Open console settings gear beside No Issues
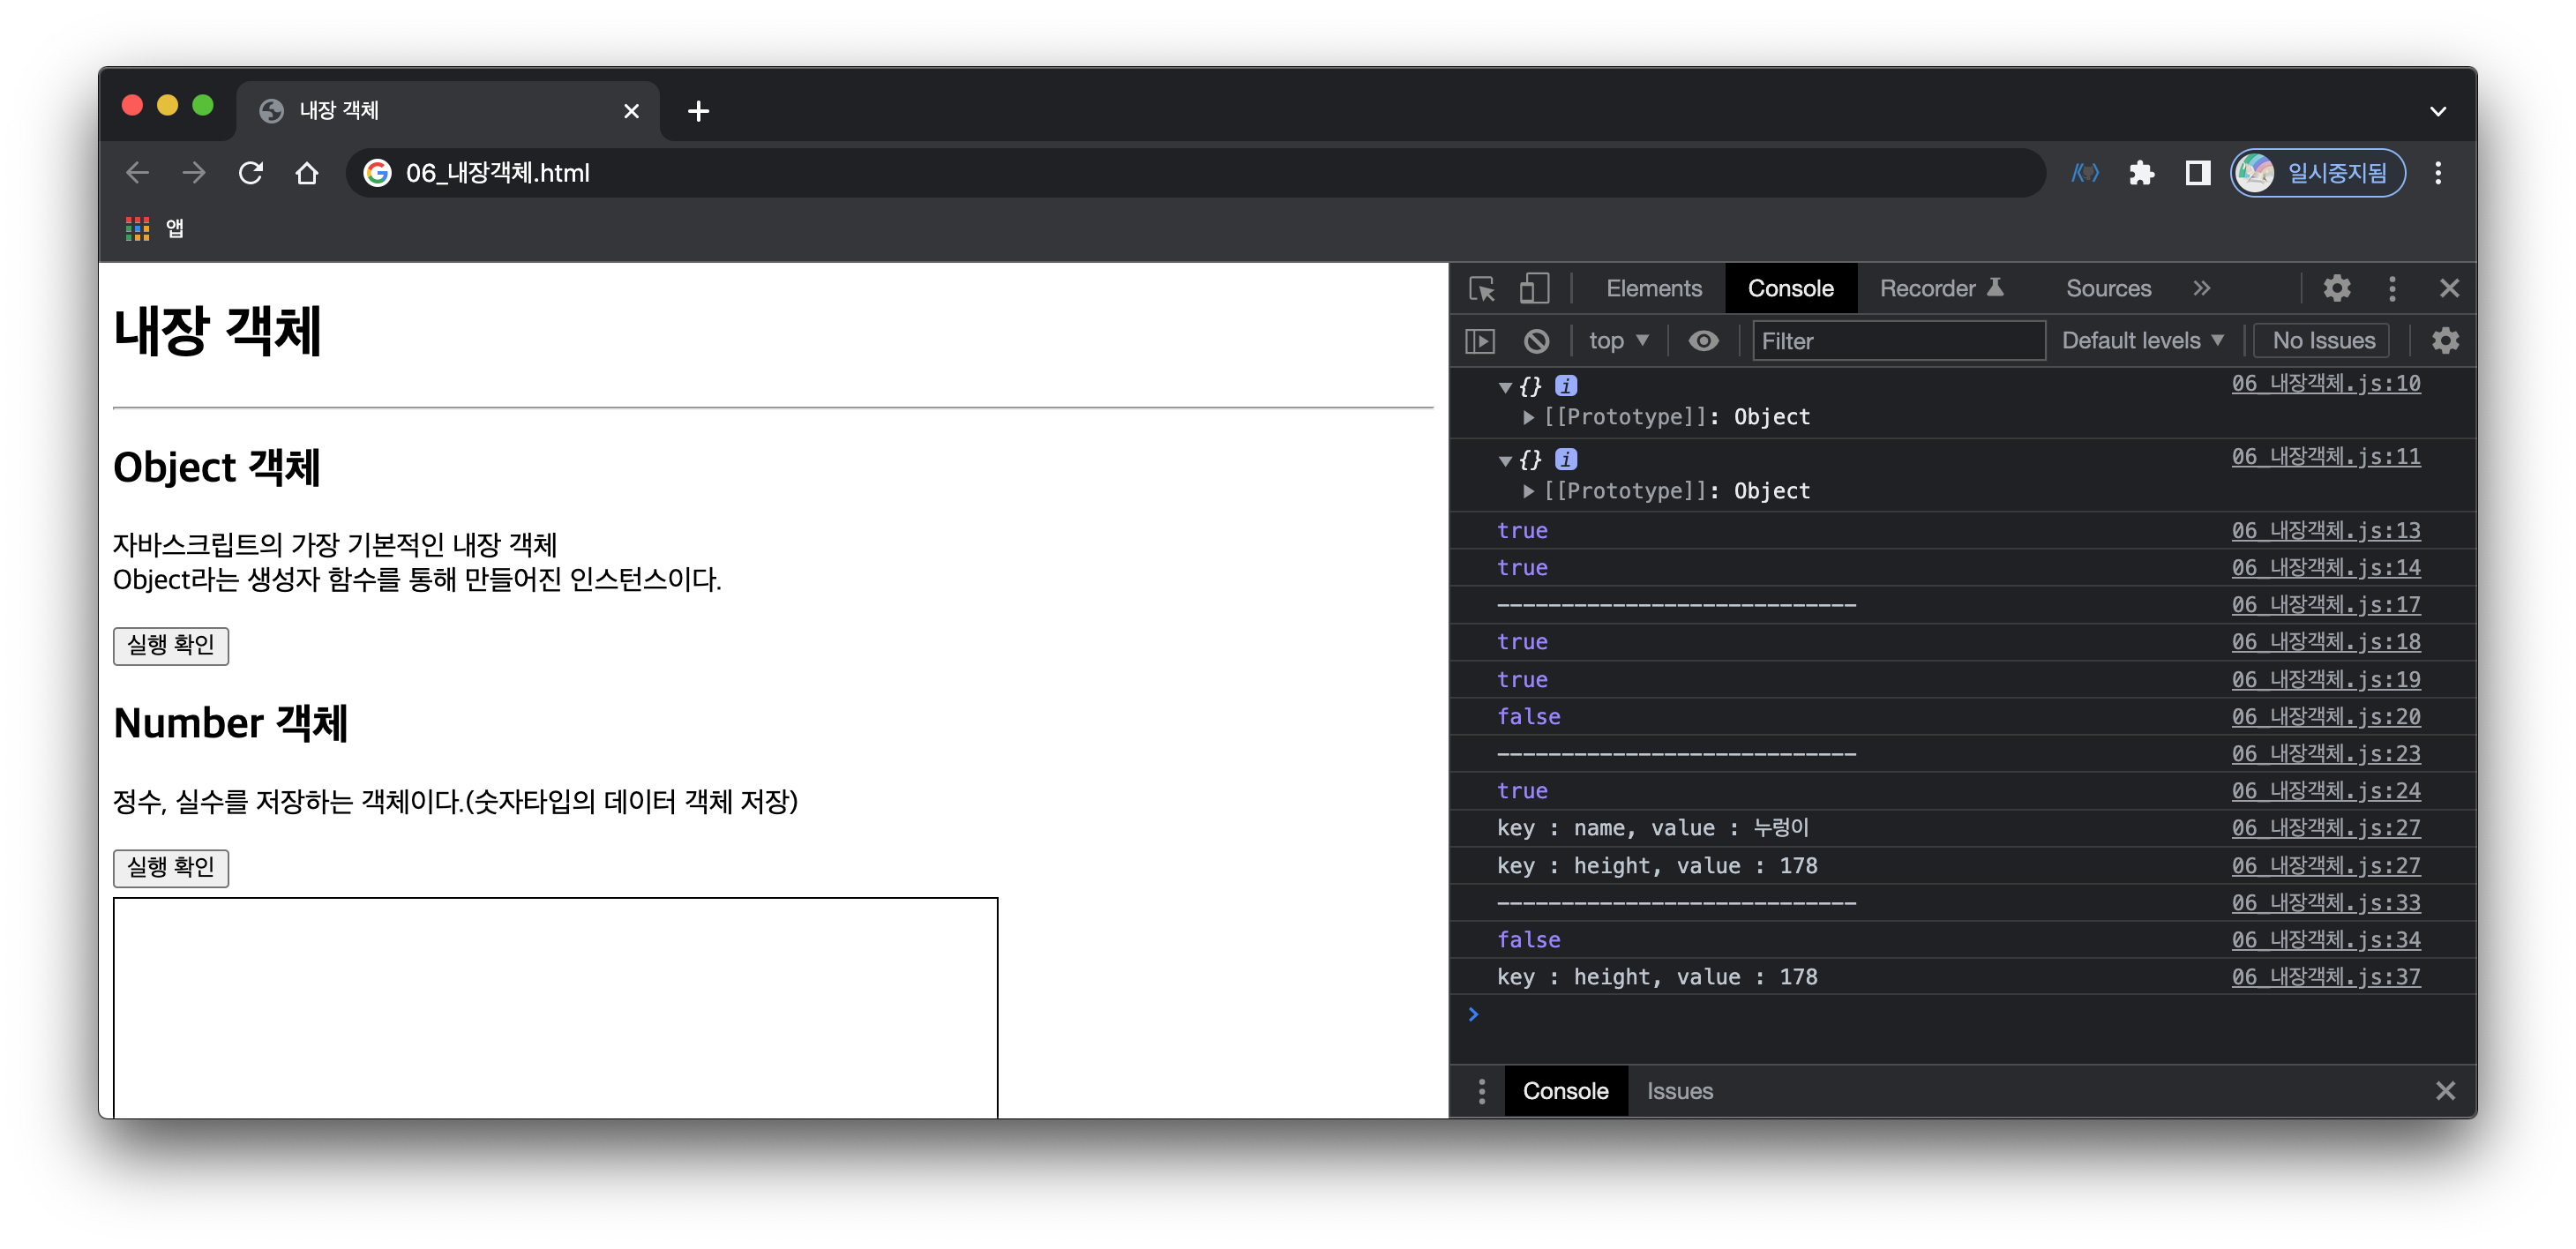 [x=2445, y=341]
